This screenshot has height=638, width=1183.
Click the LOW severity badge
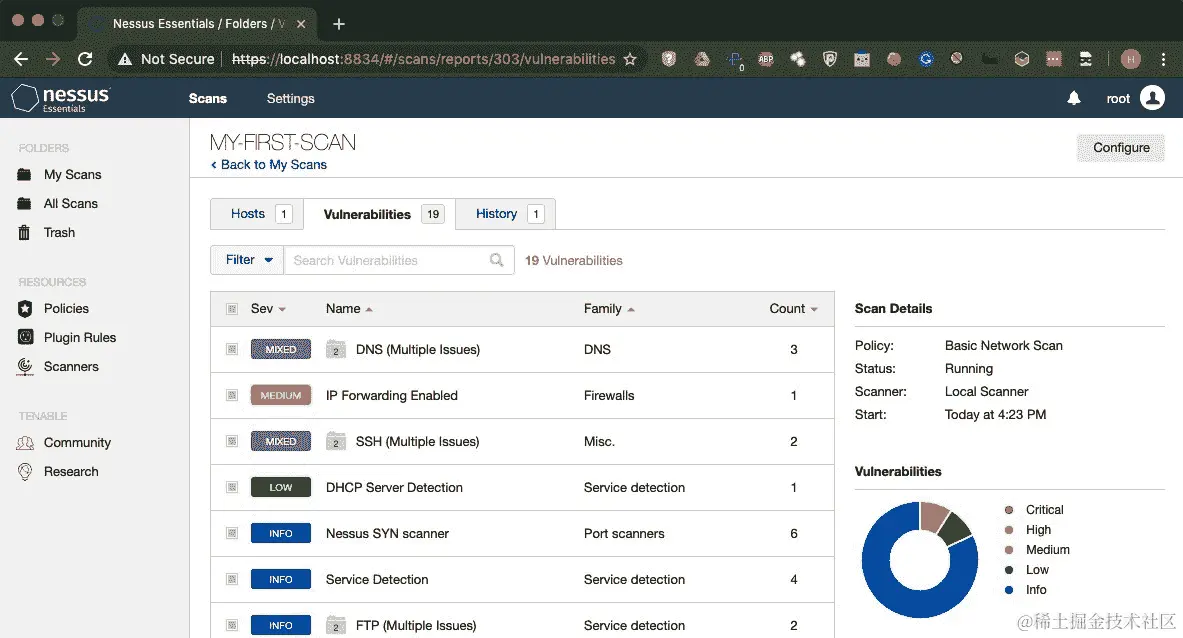pyautogui.click(x=281, y=487)
